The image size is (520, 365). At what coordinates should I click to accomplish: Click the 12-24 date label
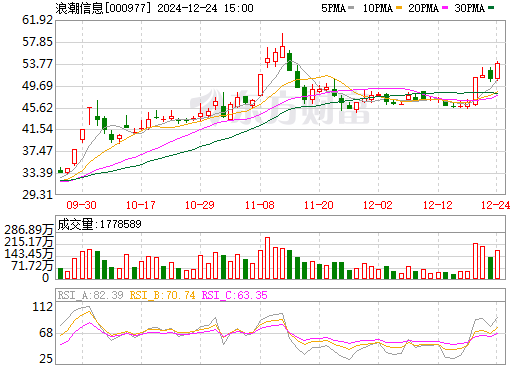click(x=496, y=205)
